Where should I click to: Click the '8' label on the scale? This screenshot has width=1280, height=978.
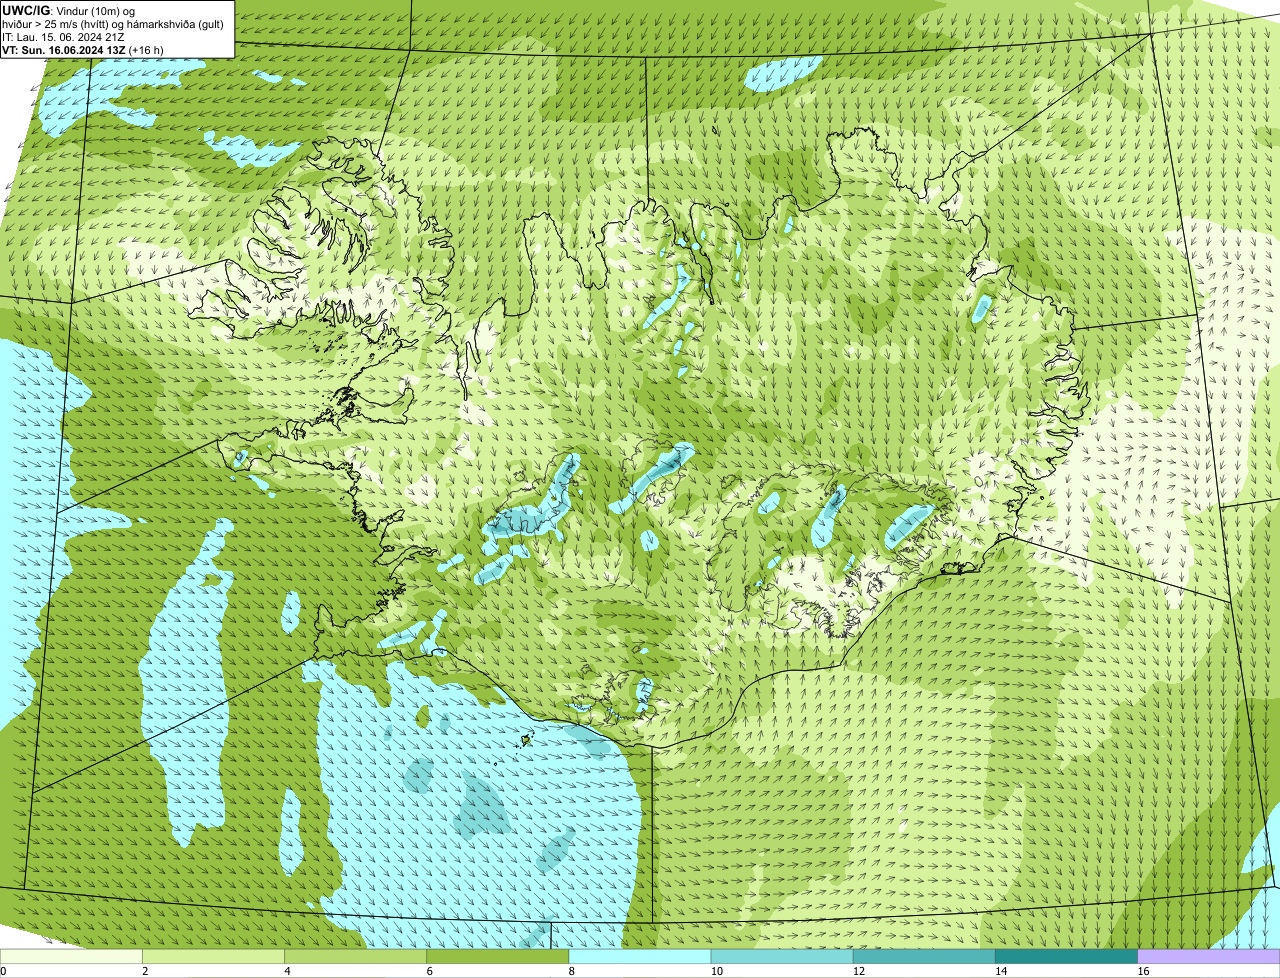[572, 971]
